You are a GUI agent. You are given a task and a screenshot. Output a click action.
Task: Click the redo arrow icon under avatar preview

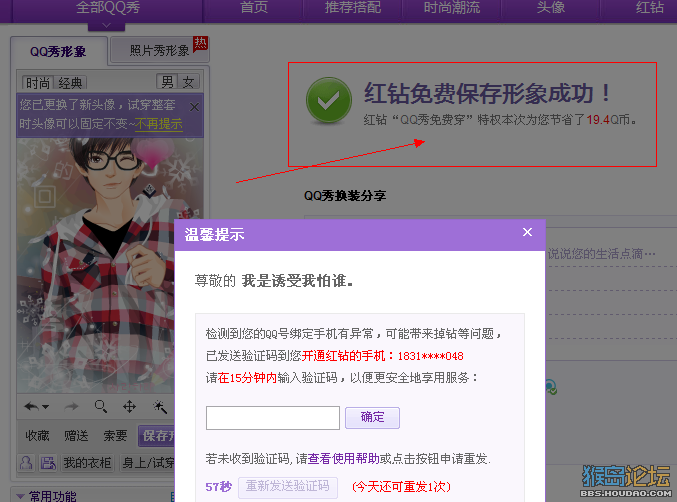71,406
